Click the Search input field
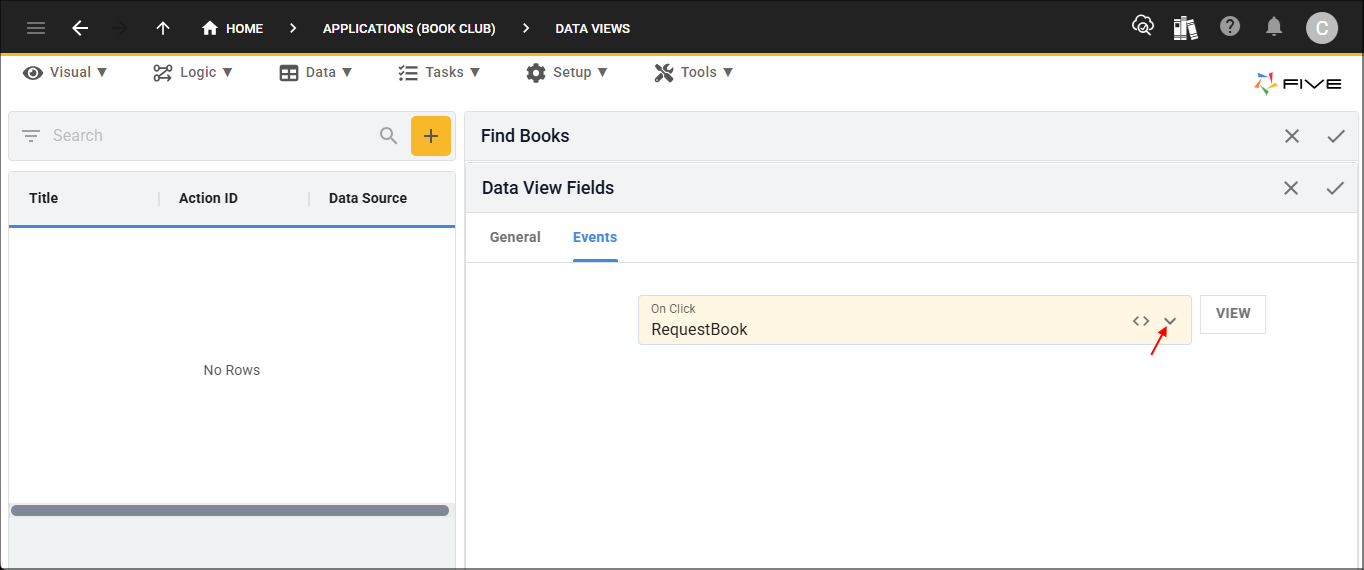Viewport: 1364px width, 570px height. [x=210, y=136]
